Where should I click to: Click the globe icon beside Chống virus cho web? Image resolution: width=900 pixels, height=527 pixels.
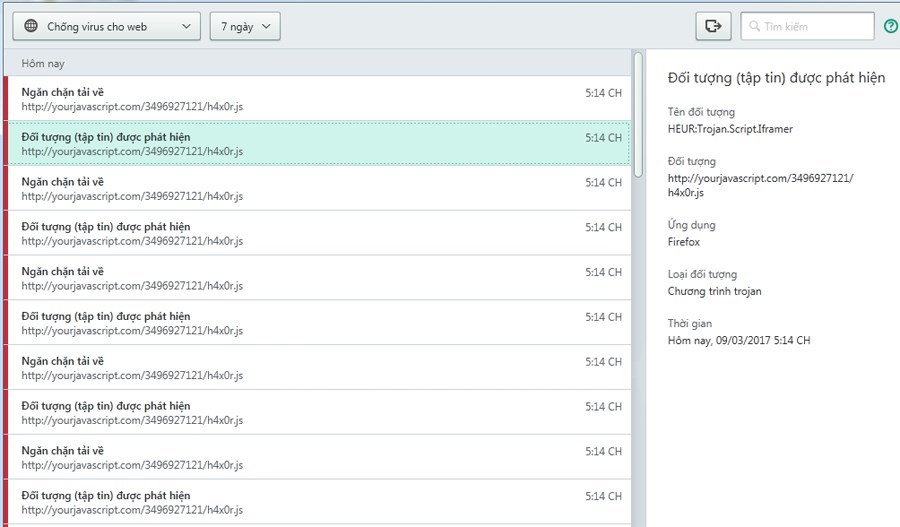coord(32,27)
